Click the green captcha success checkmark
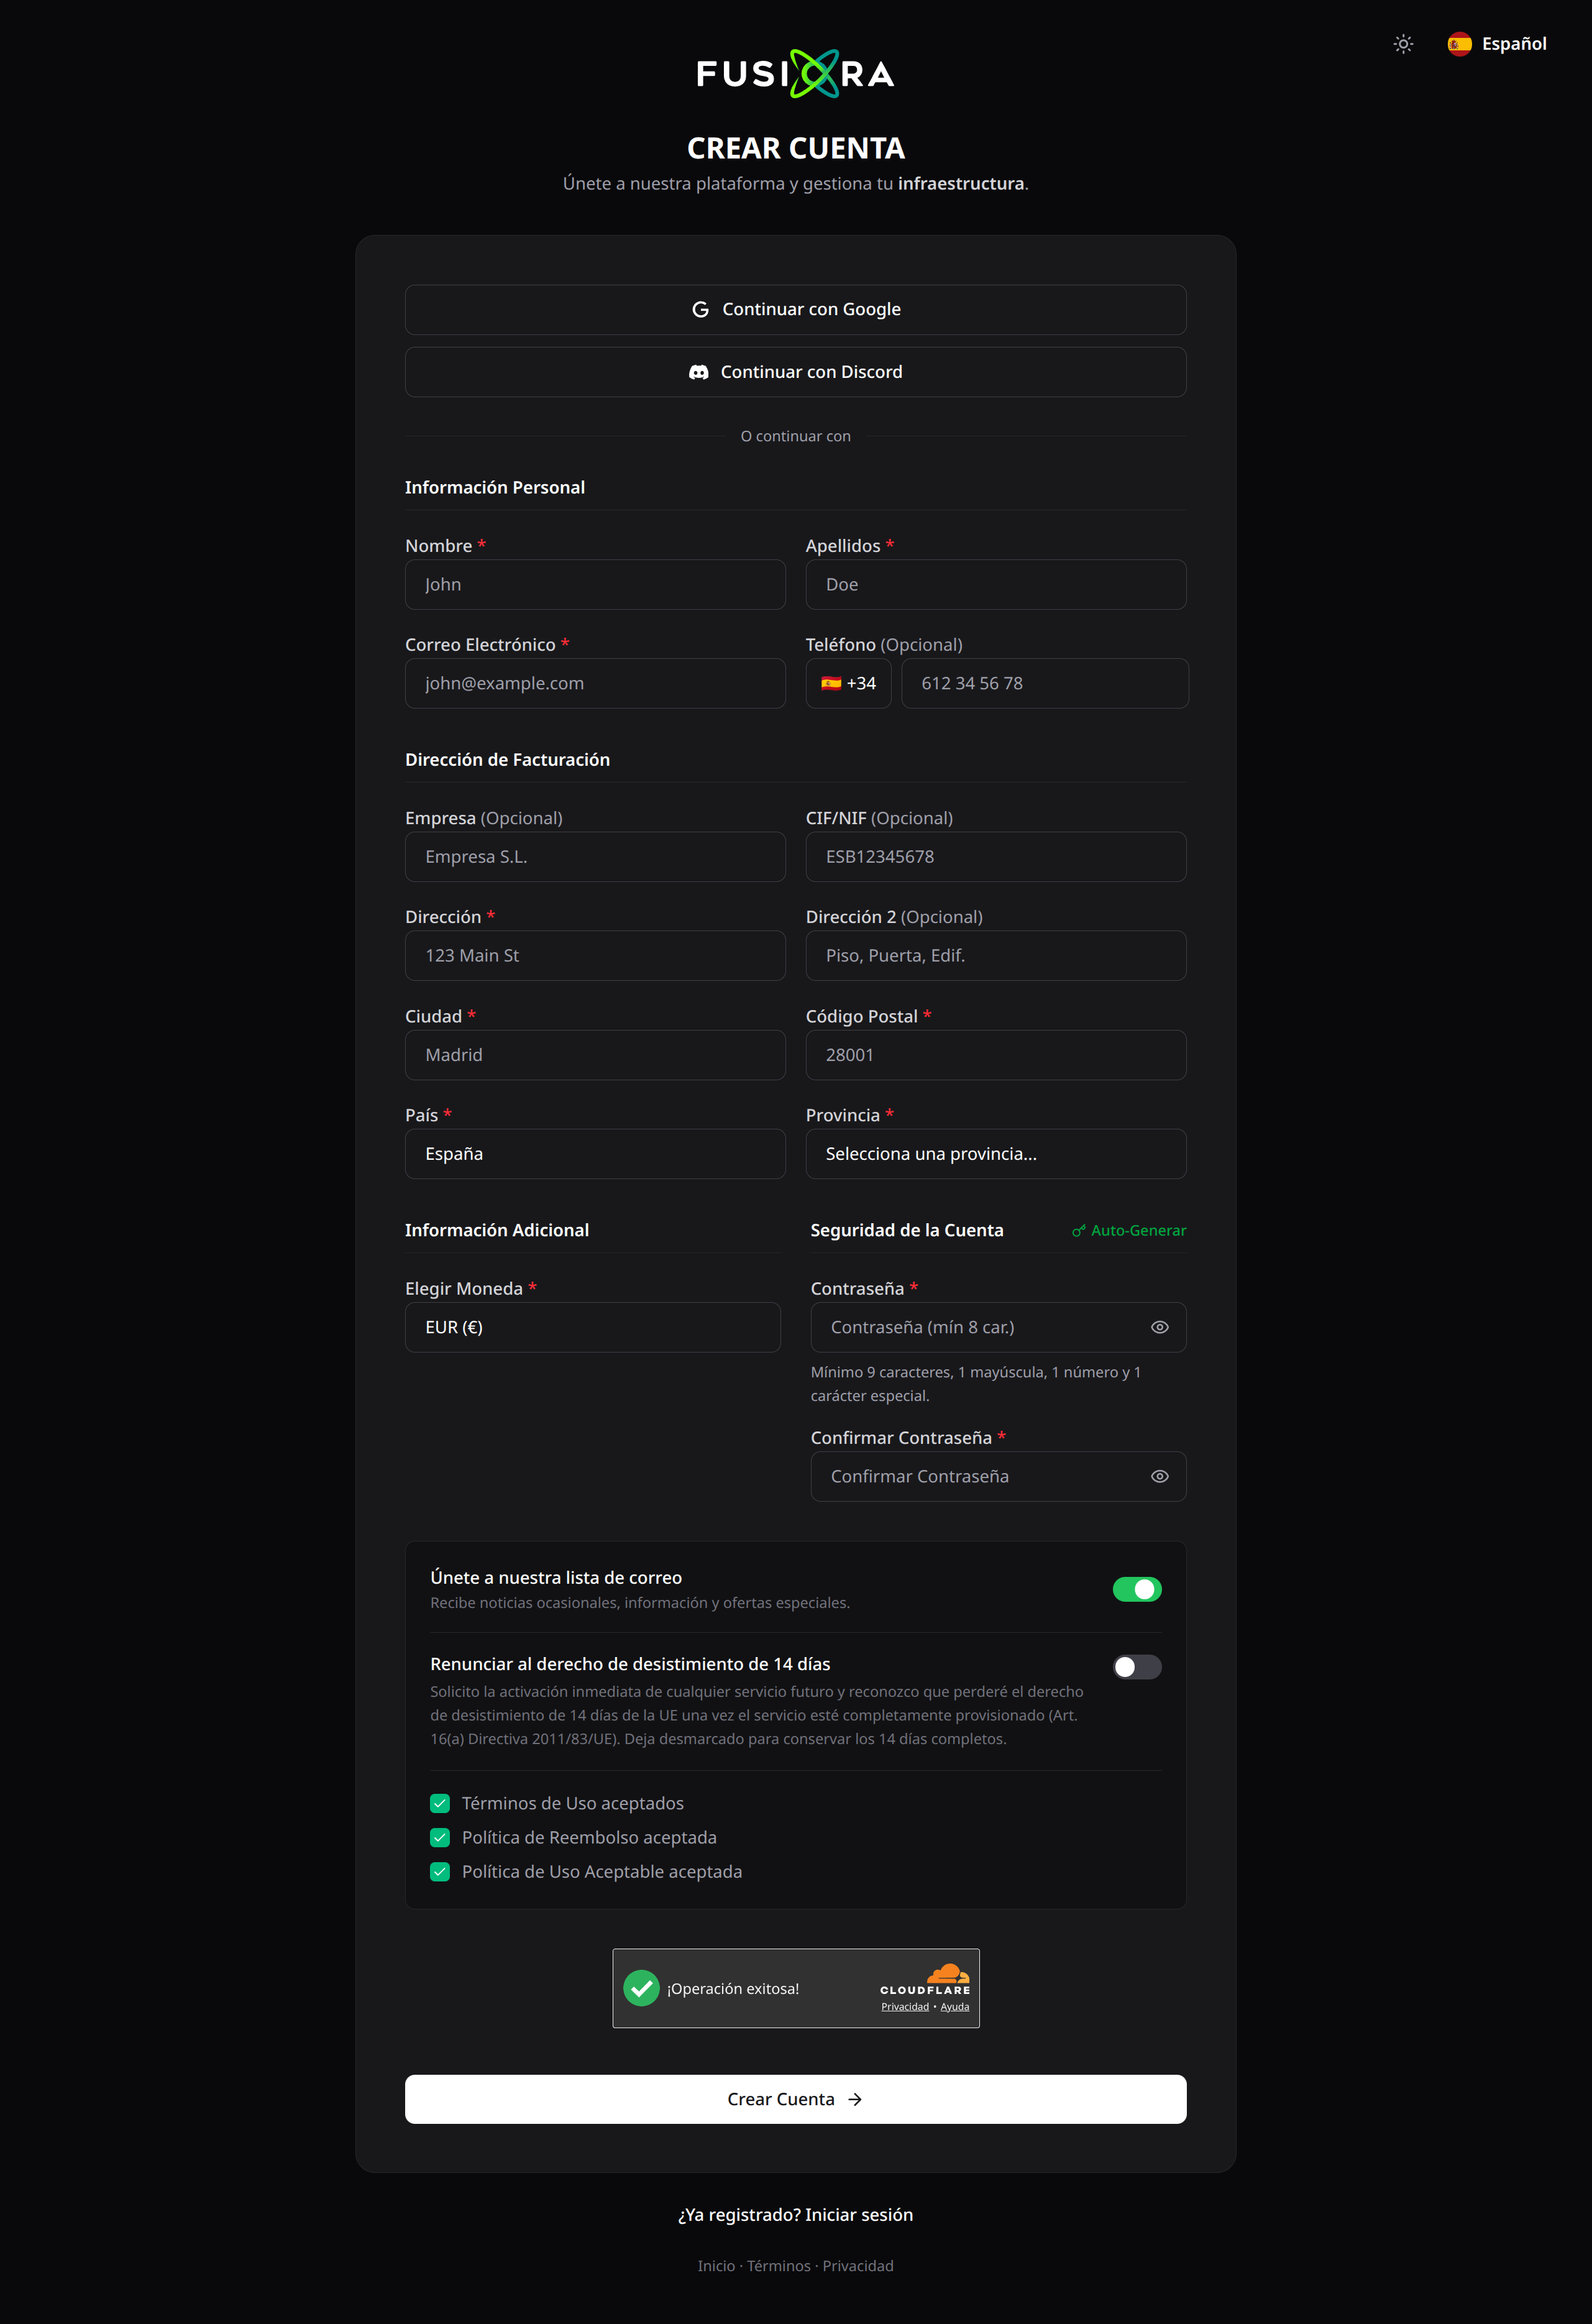 tap(641, 1988)
